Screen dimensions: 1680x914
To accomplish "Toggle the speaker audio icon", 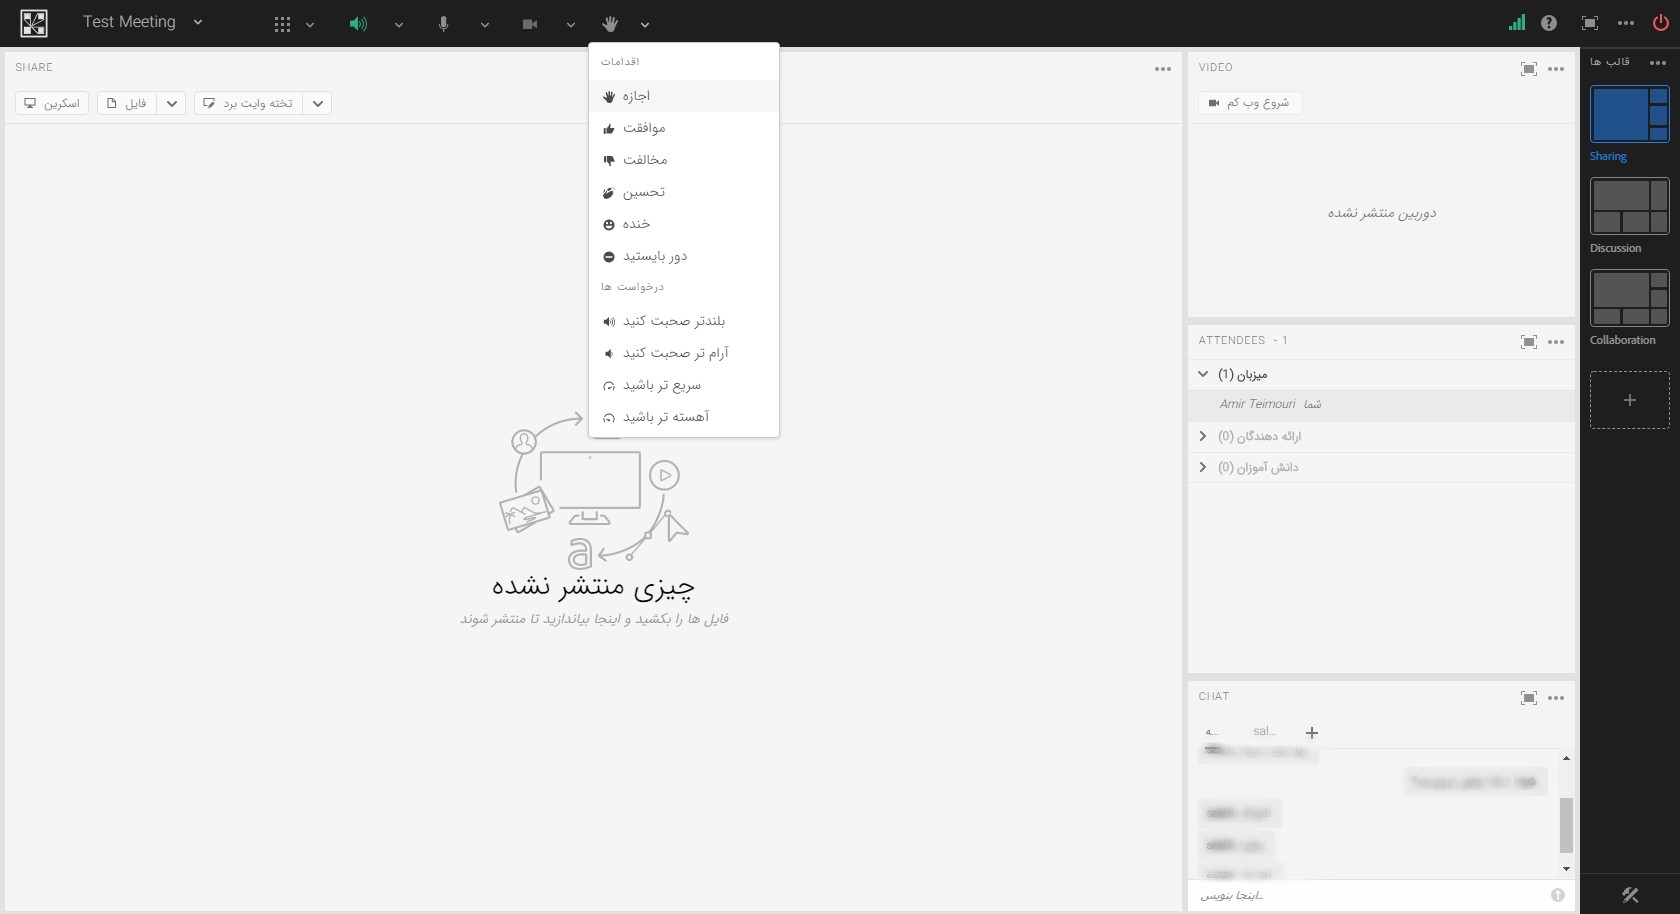I will [x=357, y=24].
